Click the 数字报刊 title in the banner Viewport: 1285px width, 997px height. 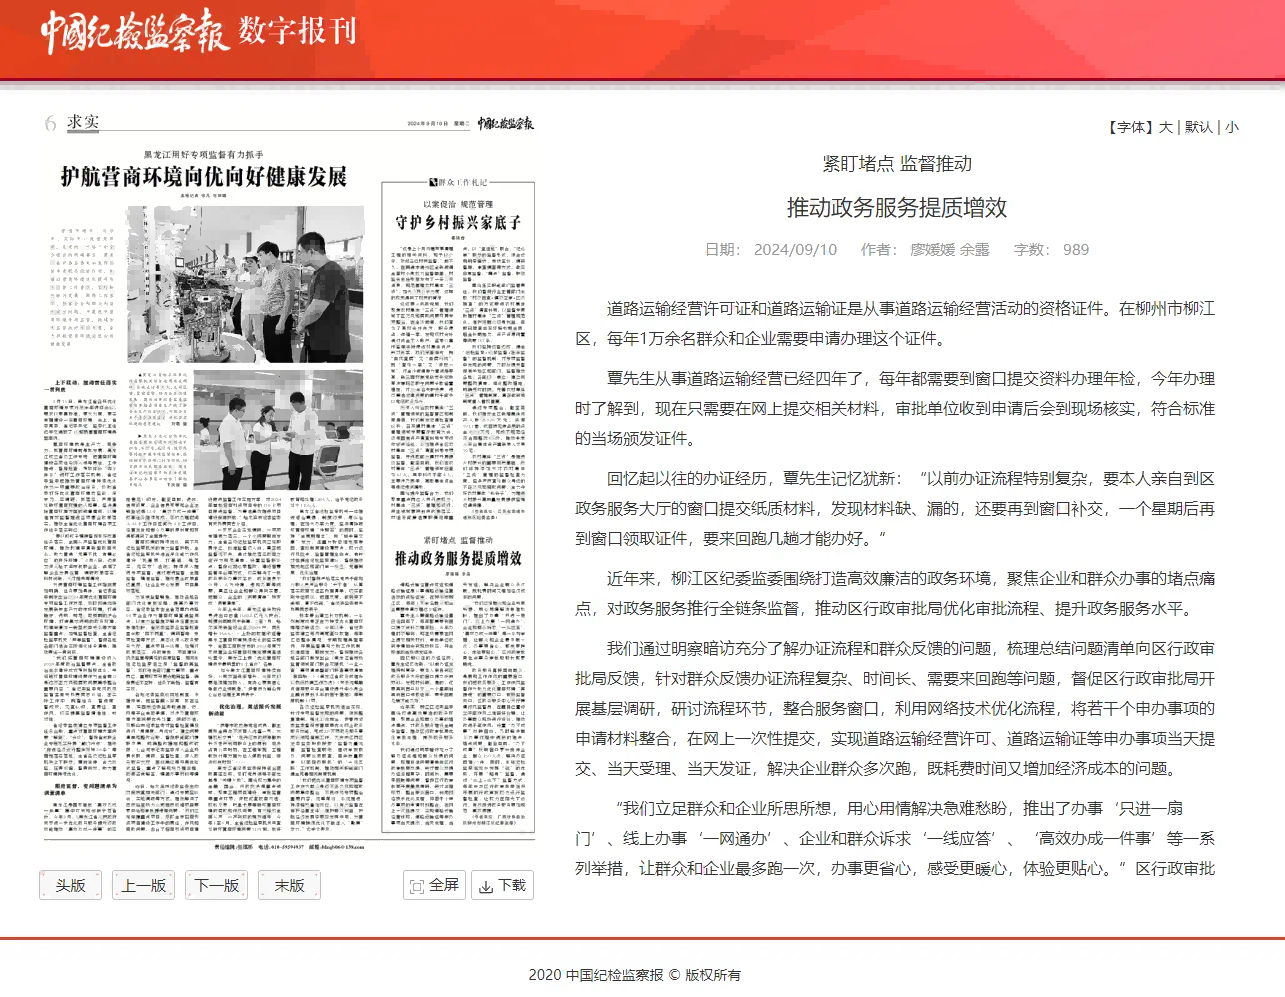pyautogui.click(x=297, y=32)
